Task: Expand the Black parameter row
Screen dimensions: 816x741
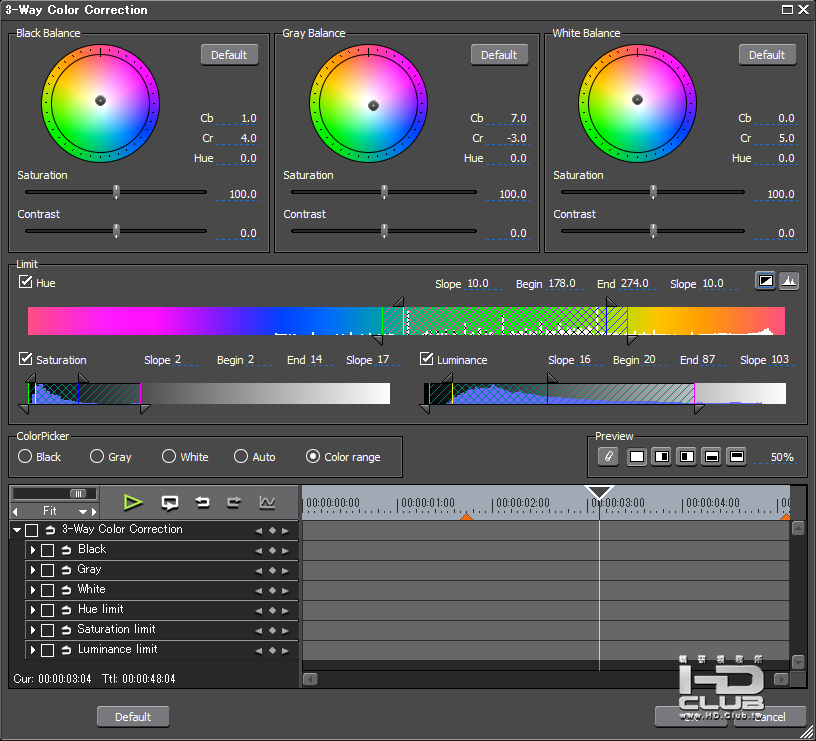Action: 33,550
